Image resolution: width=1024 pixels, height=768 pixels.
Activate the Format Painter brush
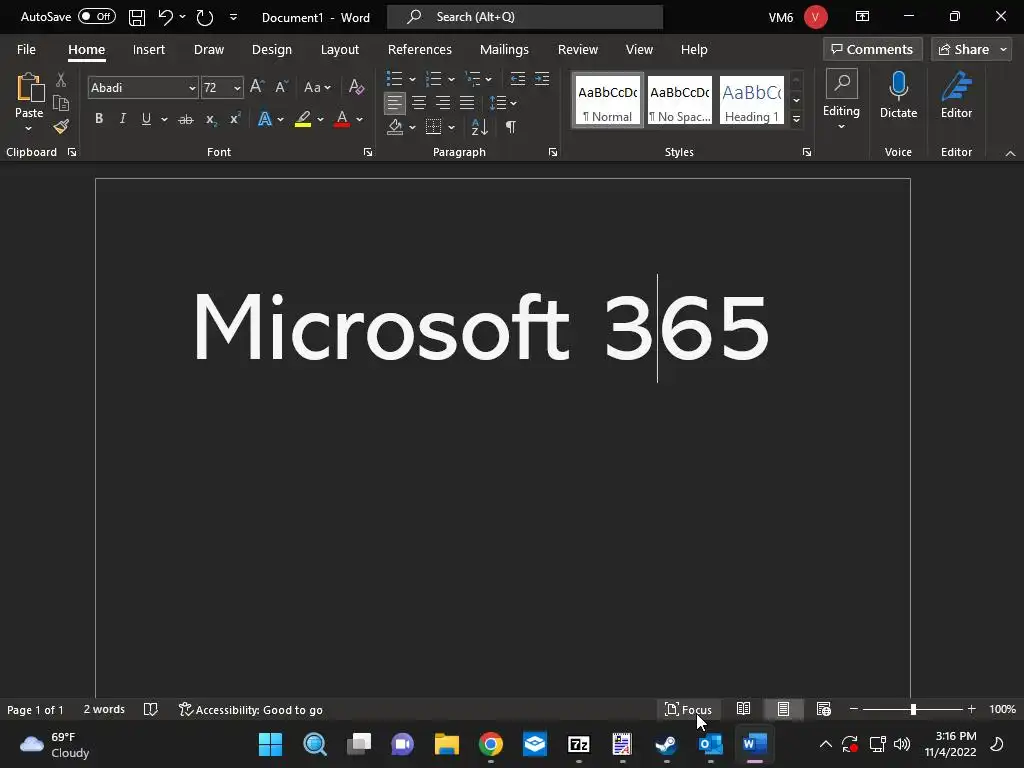coord(61,127)
